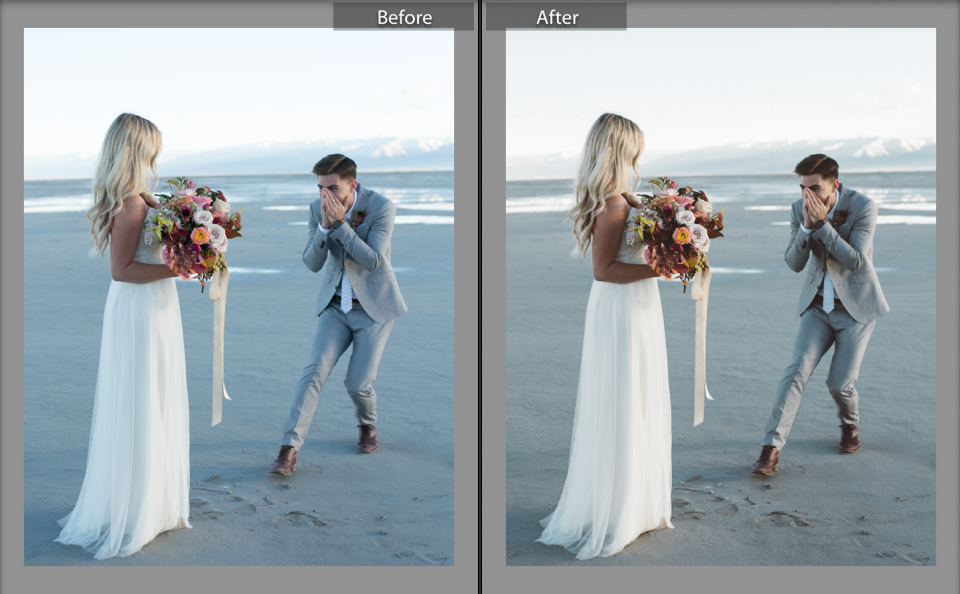This screenshot has height=594, width=960.
Task: Click the sky area in the After photo
Action: point(720,80)
